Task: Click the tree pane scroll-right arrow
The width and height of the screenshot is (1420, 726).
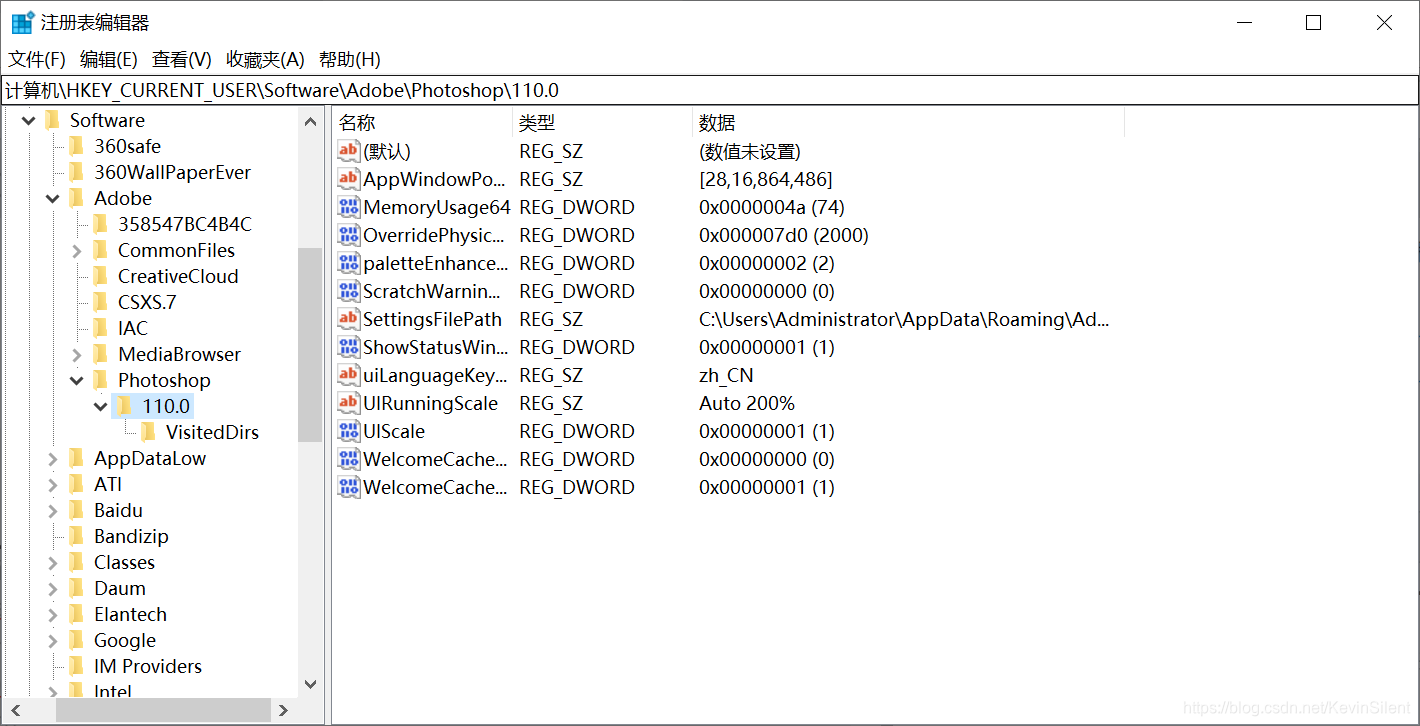Action: point(284,710)
